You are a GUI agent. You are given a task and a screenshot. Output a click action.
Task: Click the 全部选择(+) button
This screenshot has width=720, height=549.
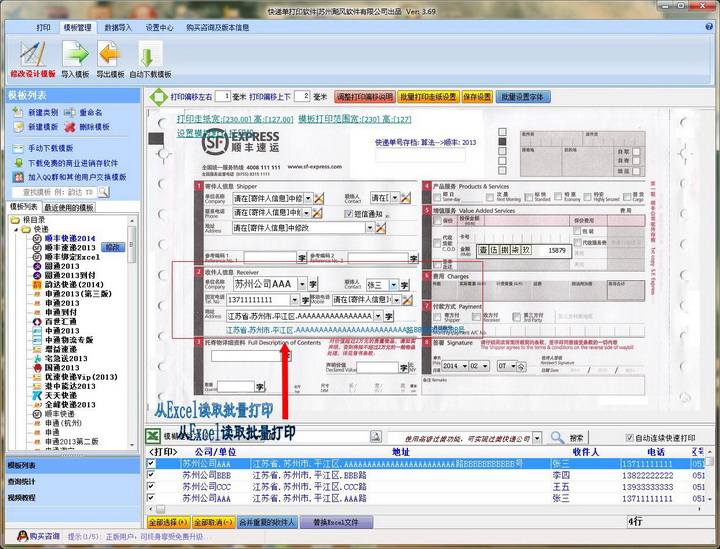[168, 522]
